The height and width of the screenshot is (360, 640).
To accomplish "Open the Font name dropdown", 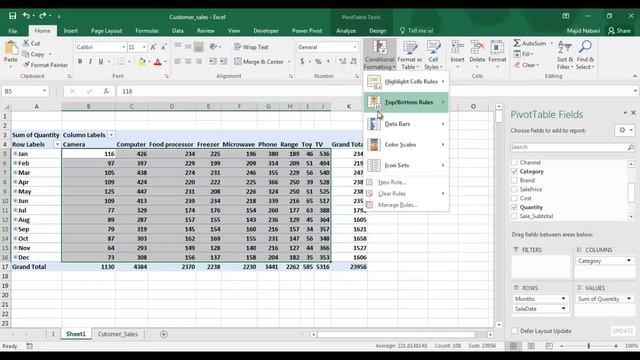I will (124, 47).
